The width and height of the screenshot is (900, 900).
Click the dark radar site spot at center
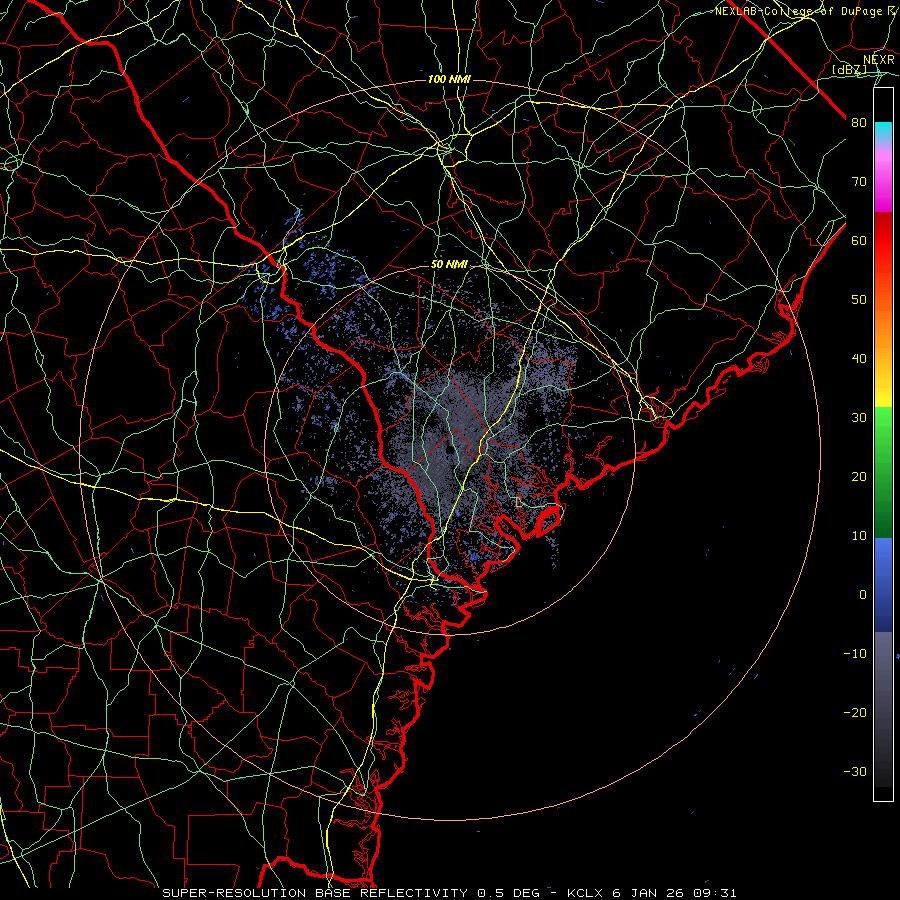pos(449,452)
